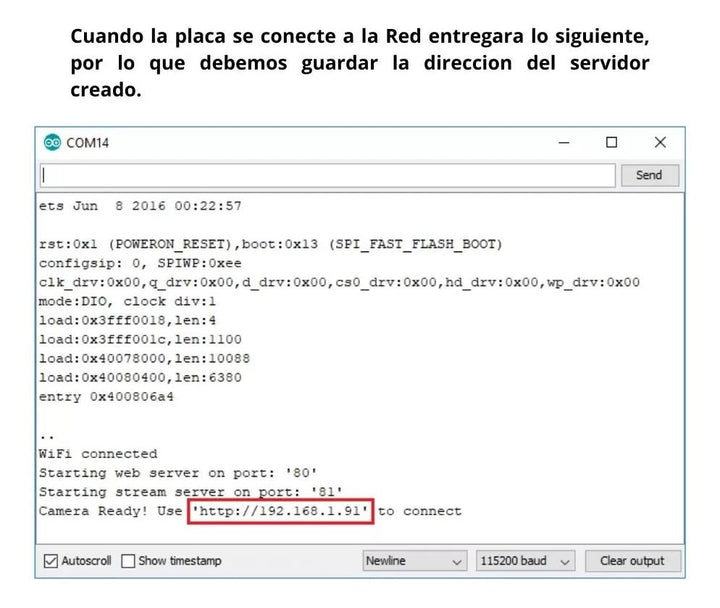Click the 'http://192.168.1.91' address text
The width and height of the screenshot is (720, 608).
point(280,511)
